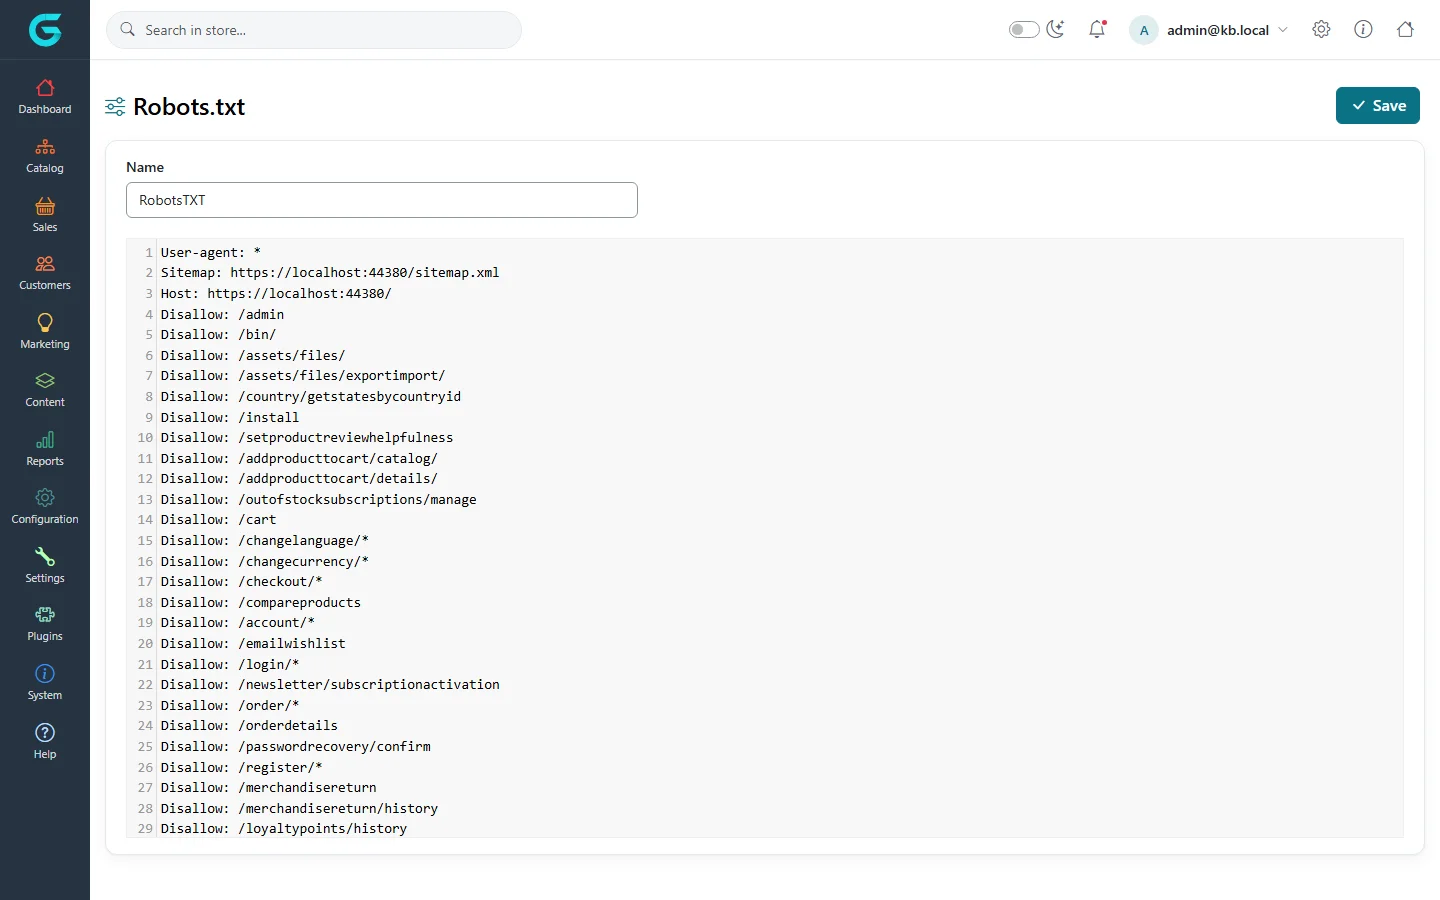Screen dimensions: 1440x900
Task: Expand the admin@kb.local user dropdown
Action: [x=1227, y=30]
